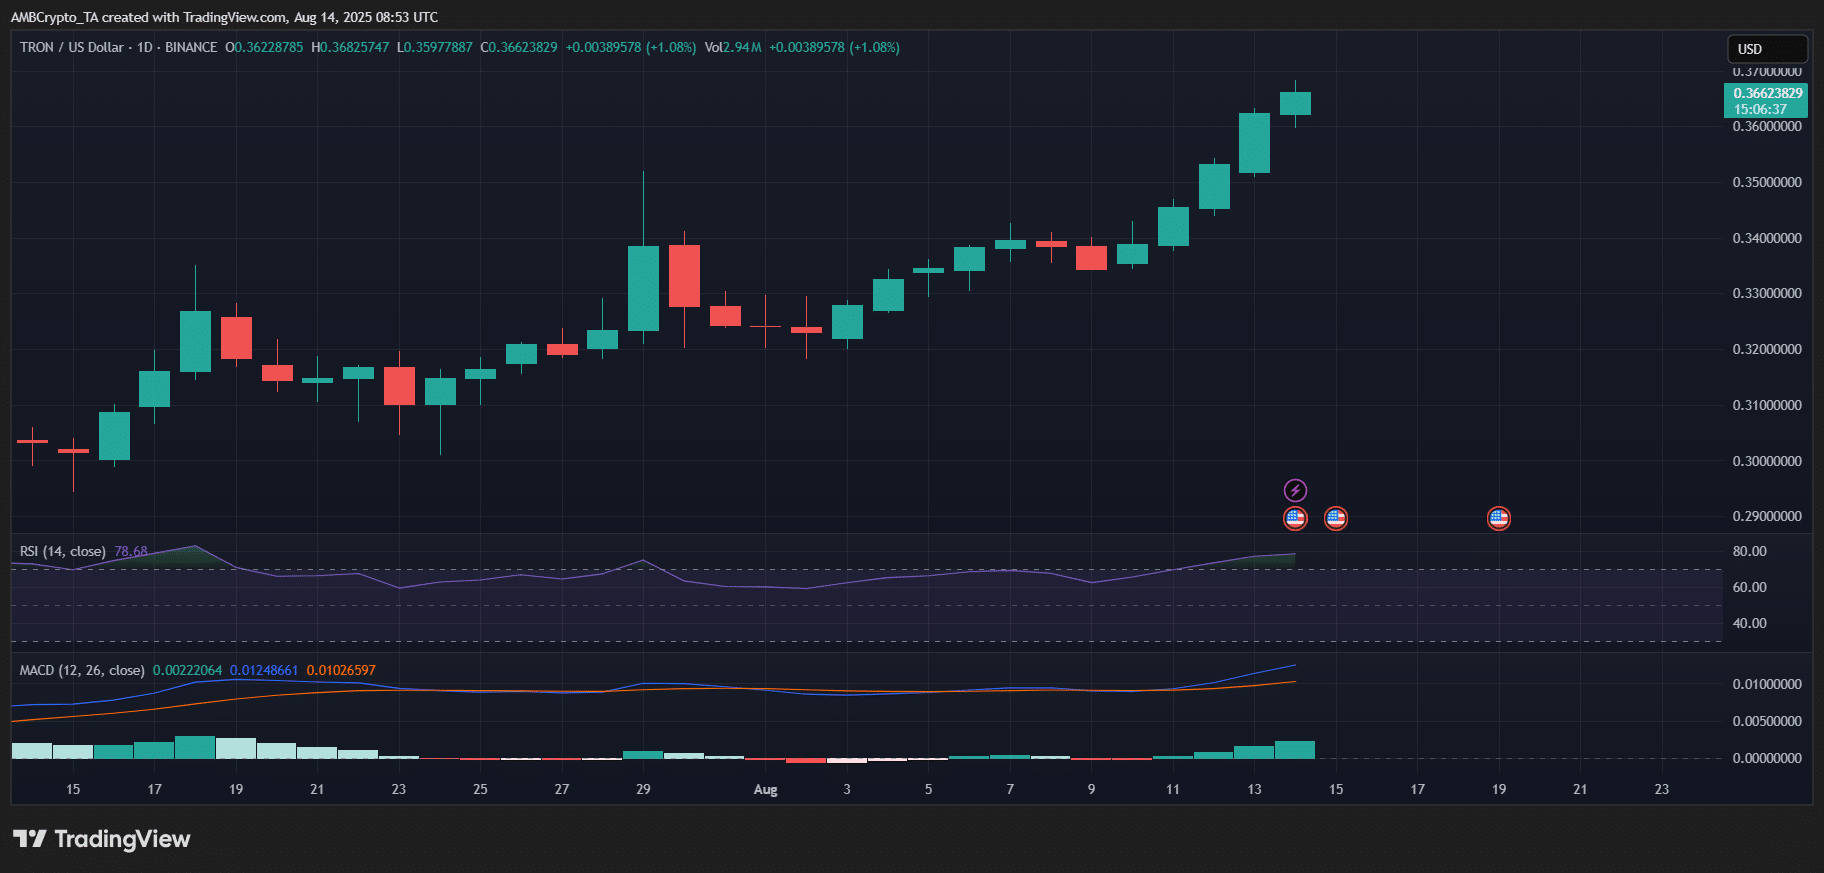Open the US flag event marker near Aug 15
Screen dimensions: 1824x873
(x=1336, y=518)
